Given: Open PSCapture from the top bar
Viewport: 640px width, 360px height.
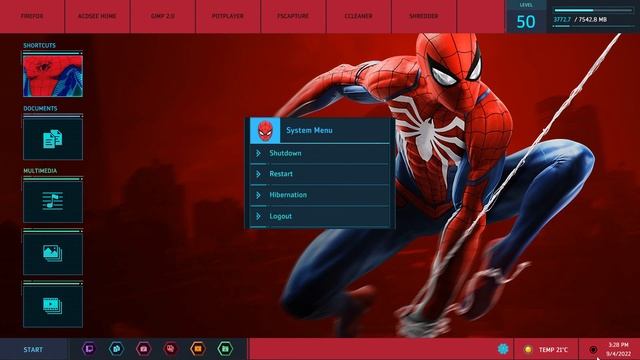Looking at the screenshot, I should pos(293,16).
